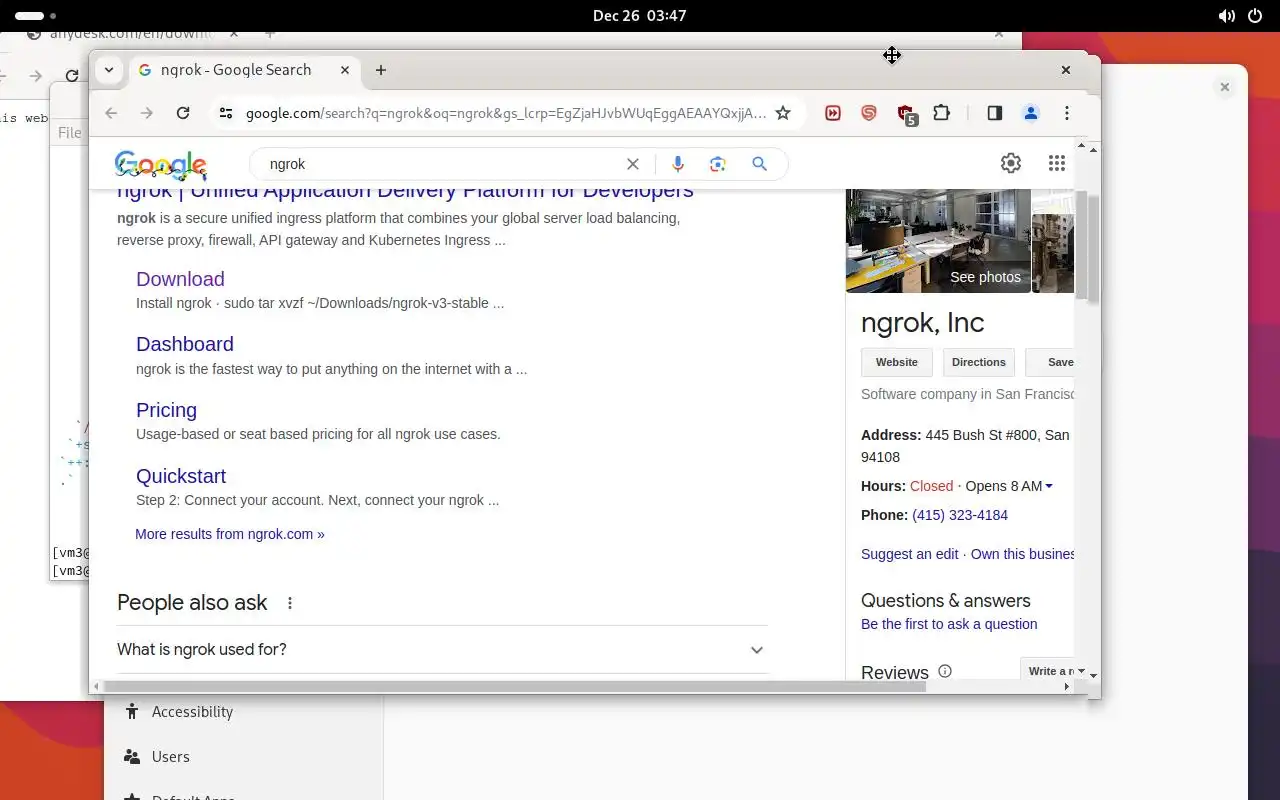The height and width of the screenshot is (800, 1280).
Task: Click the Write a review button
Action: tap(1047, 670)
